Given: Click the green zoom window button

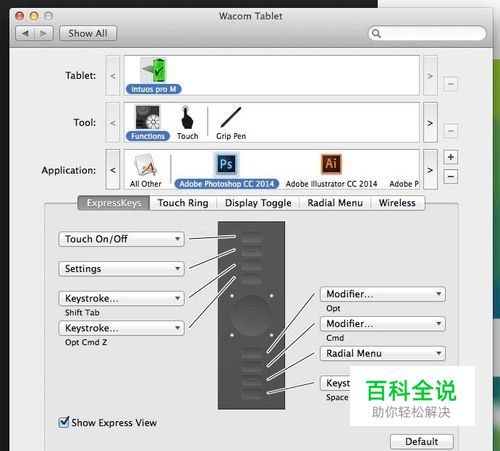Looking at the screenshot, I should [49, 16].
